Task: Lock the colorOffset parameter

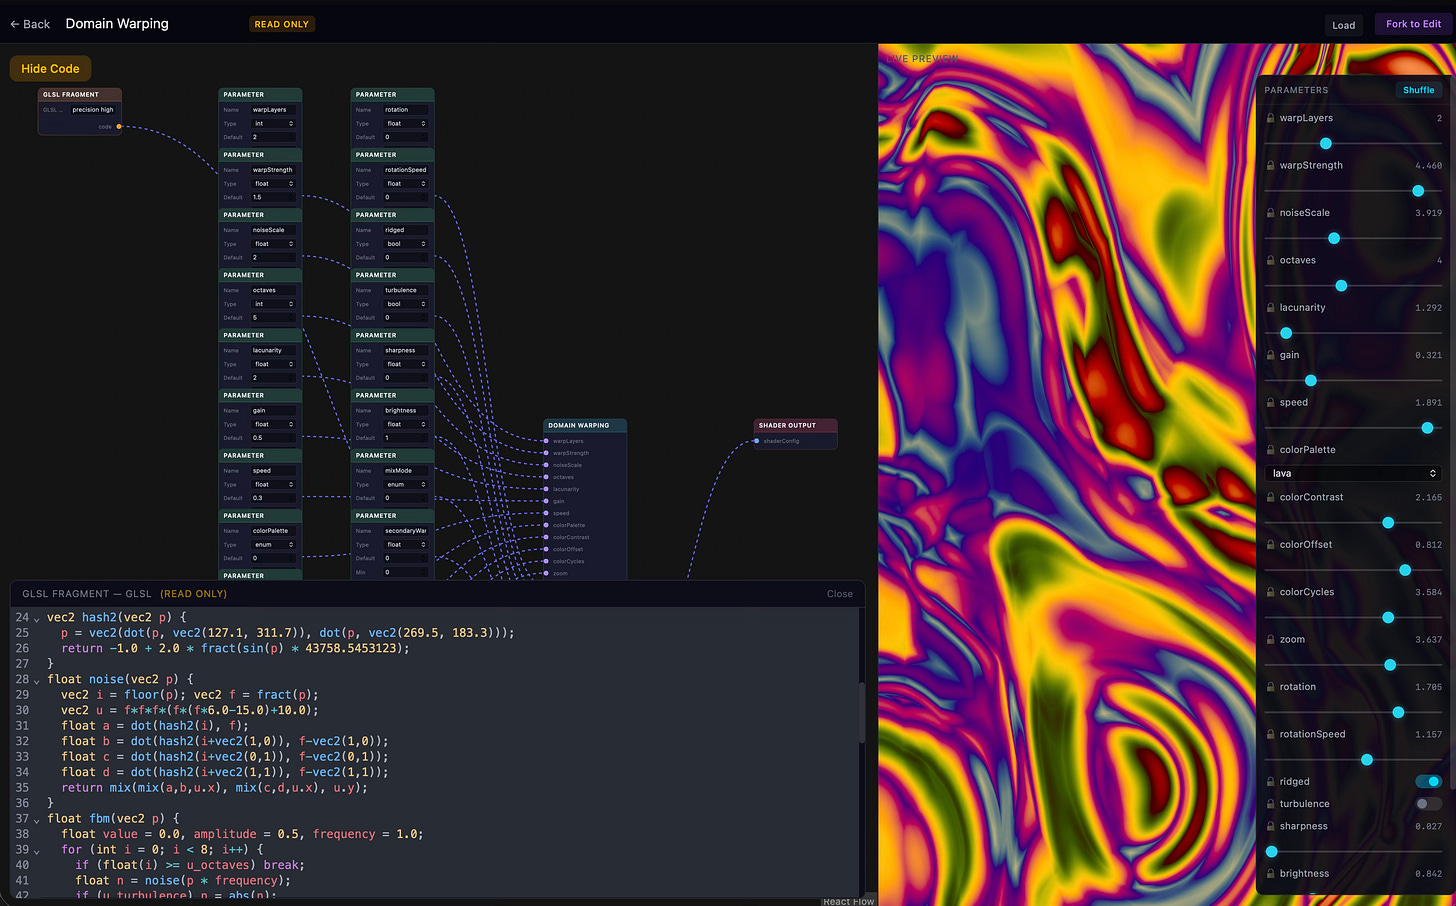Action: coord(1270,545)
